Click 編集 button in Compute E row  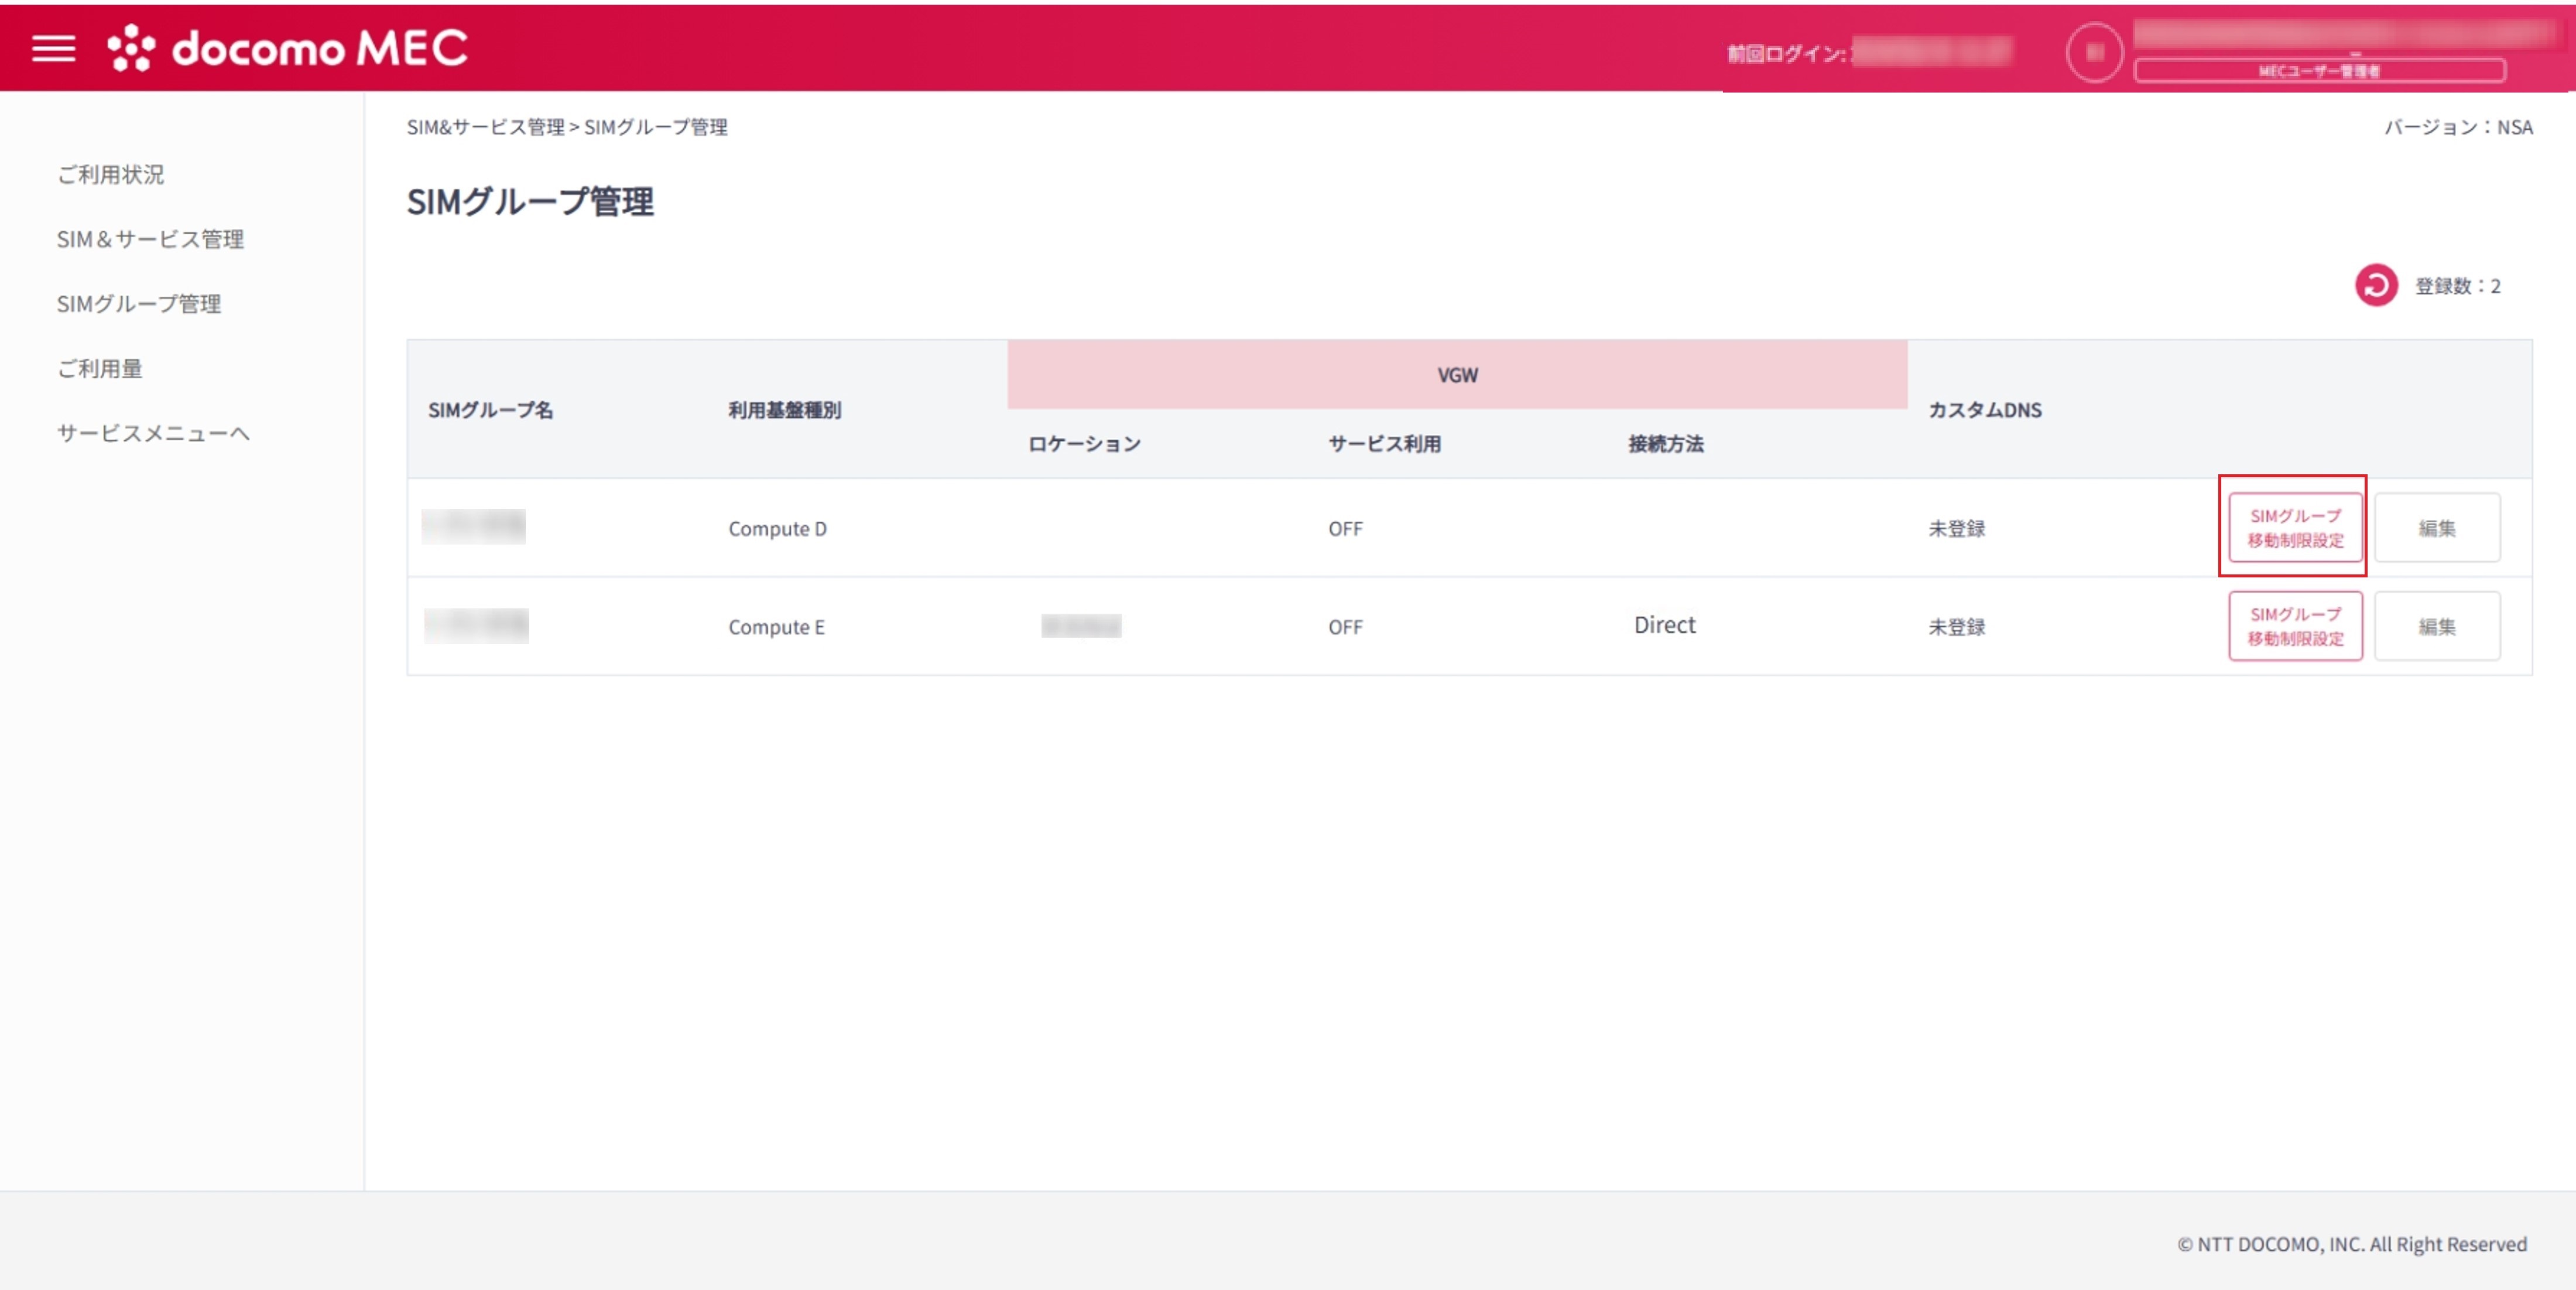[x=2436, y=626]
